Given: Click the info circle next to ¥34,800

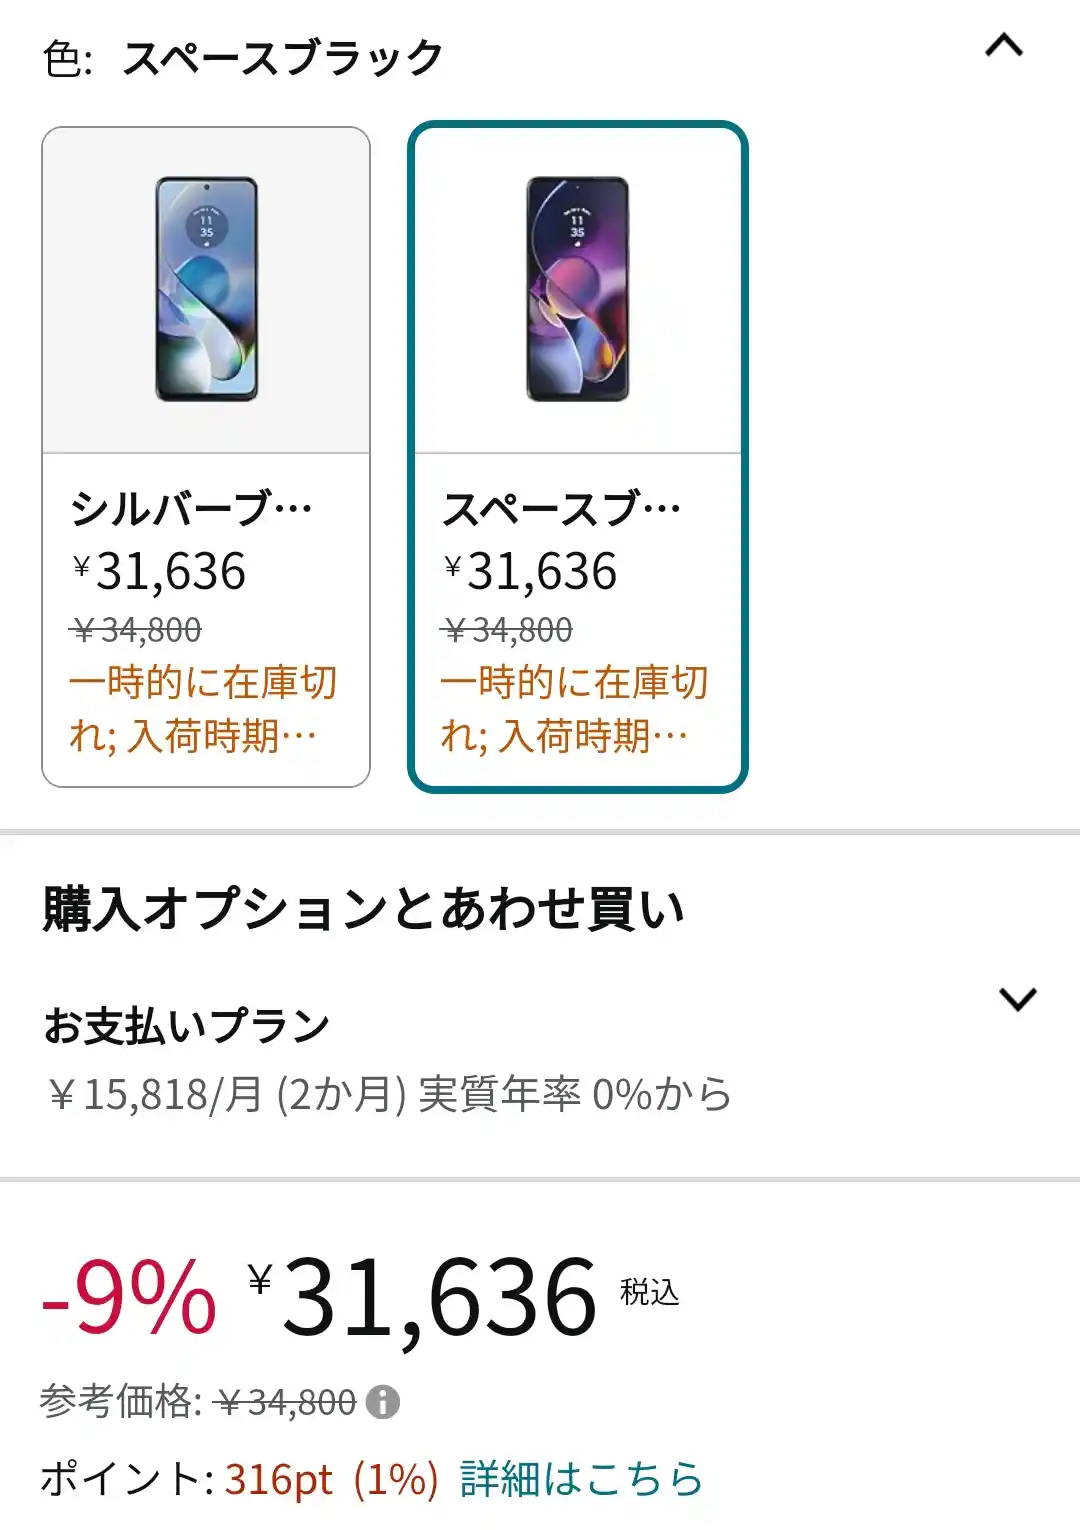Looking at the screenshot, I should (x=385, y=1402).
